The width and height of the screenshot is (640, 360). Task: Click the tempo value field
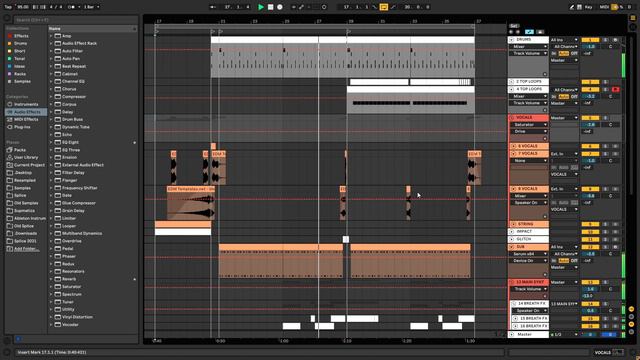point(23,7)
